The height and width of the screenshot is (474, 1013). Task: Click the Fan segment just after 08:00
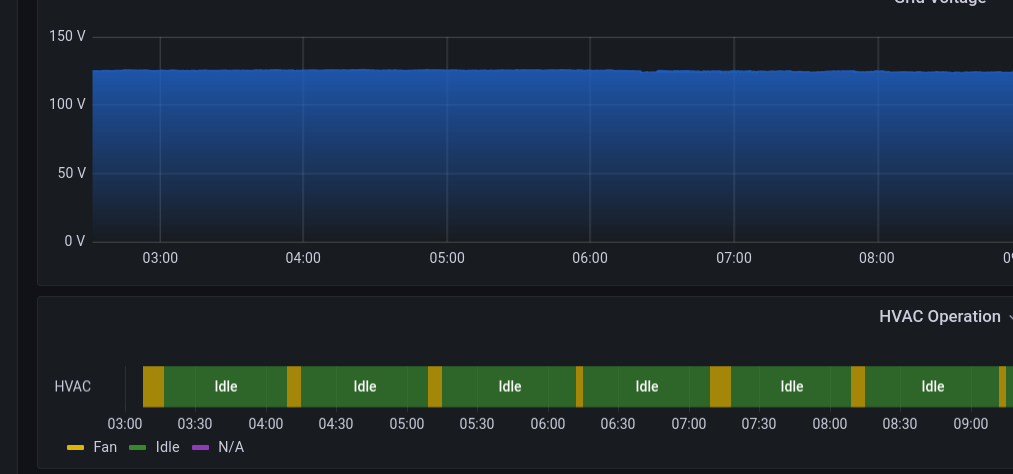[858, 387]
